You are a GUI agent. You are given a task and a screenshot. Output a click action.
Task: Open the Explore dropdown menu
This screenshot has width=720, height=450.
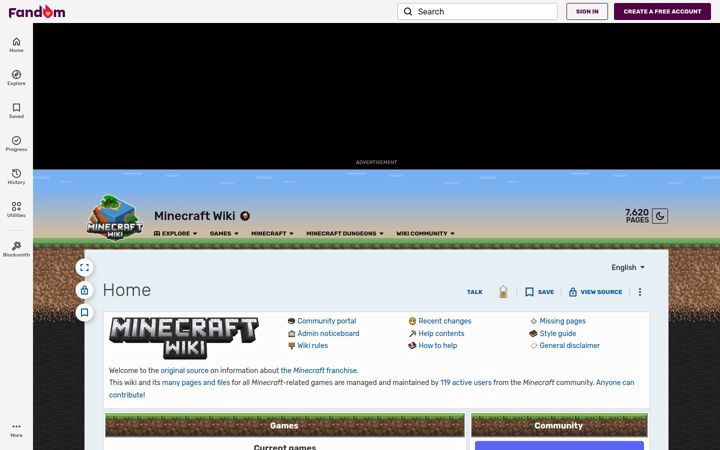pyautogui.click(x=175, y=233)
